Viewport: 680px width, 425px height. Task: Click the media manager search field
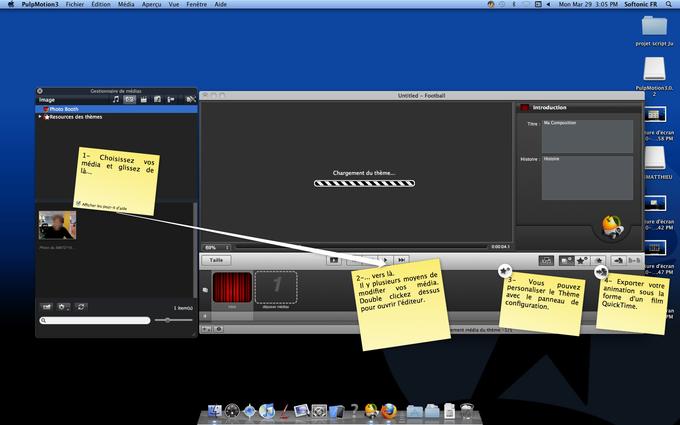click(x=95, y=320)
